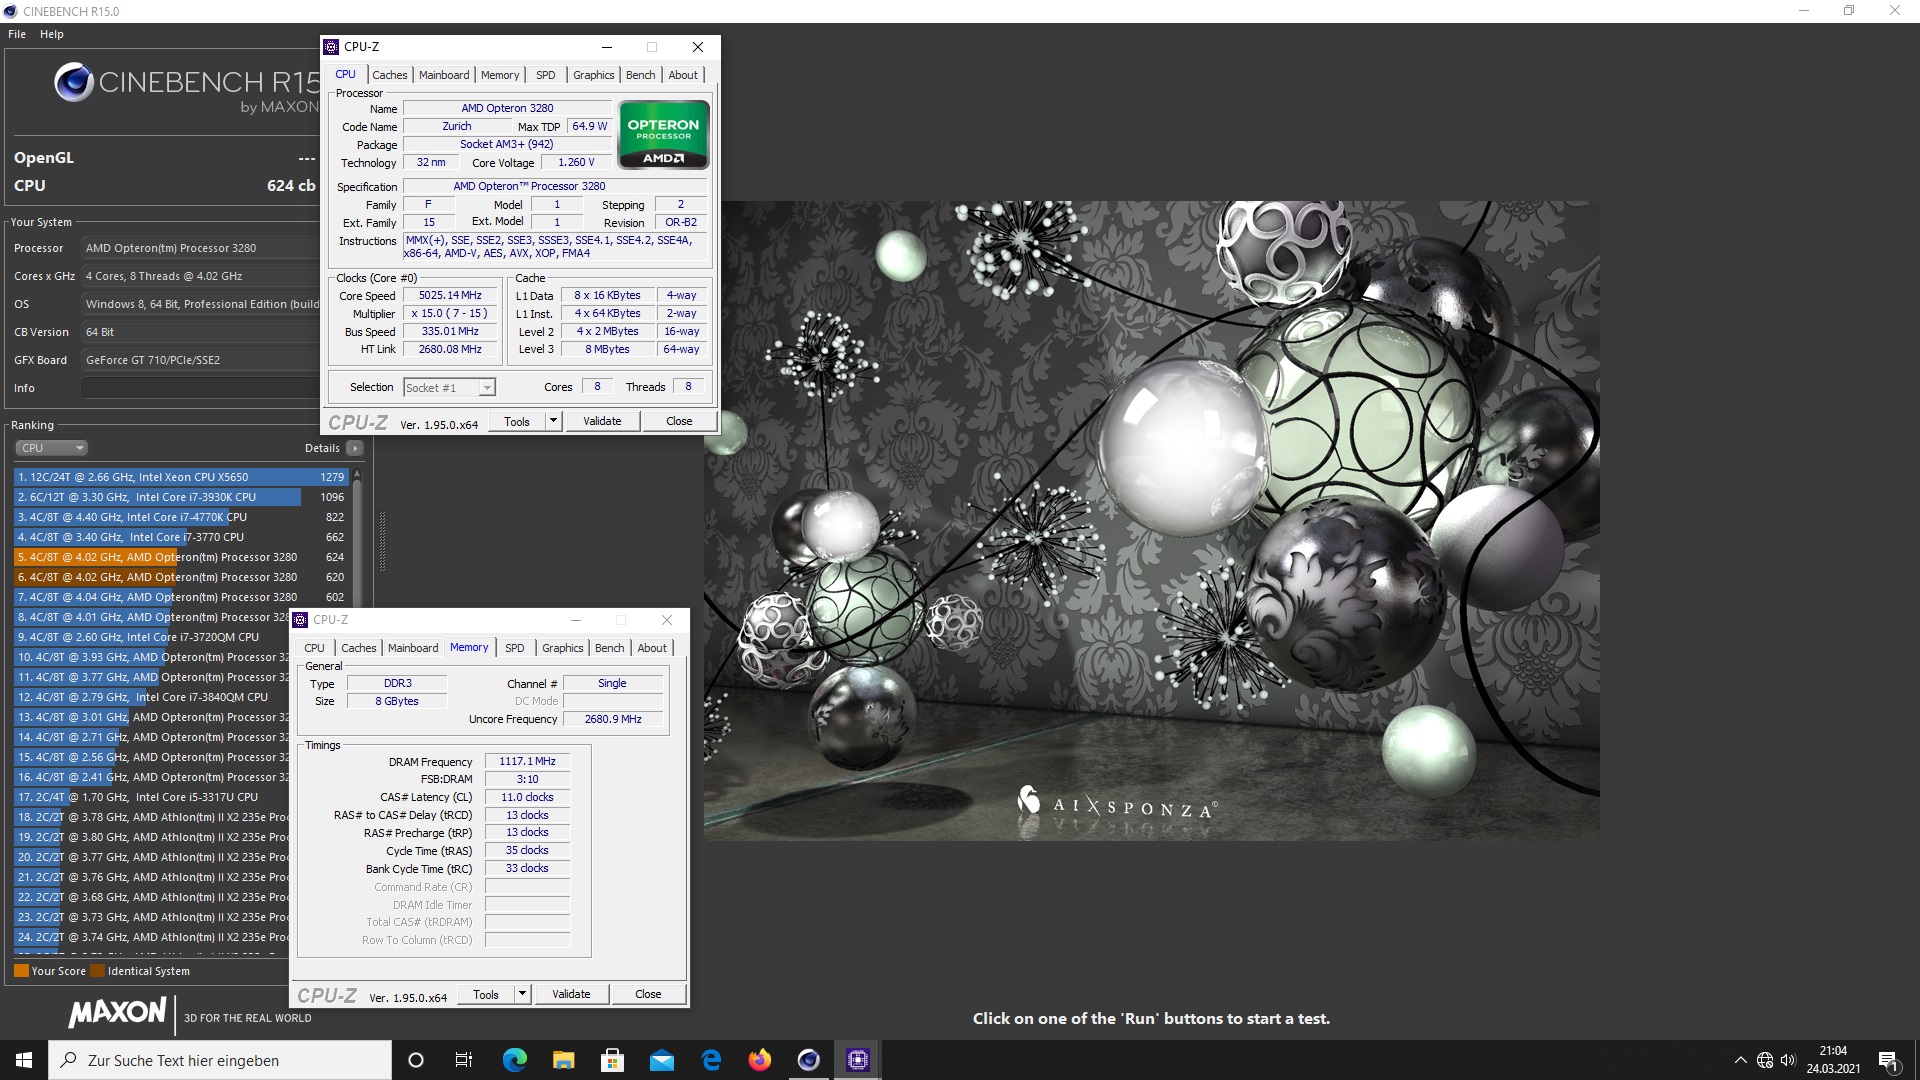Image resolution: width=1920 pixels, height=1080 pixels.
Task: Open legacy Edge 'e' icon on taskbar
Action: point(711,1060)
